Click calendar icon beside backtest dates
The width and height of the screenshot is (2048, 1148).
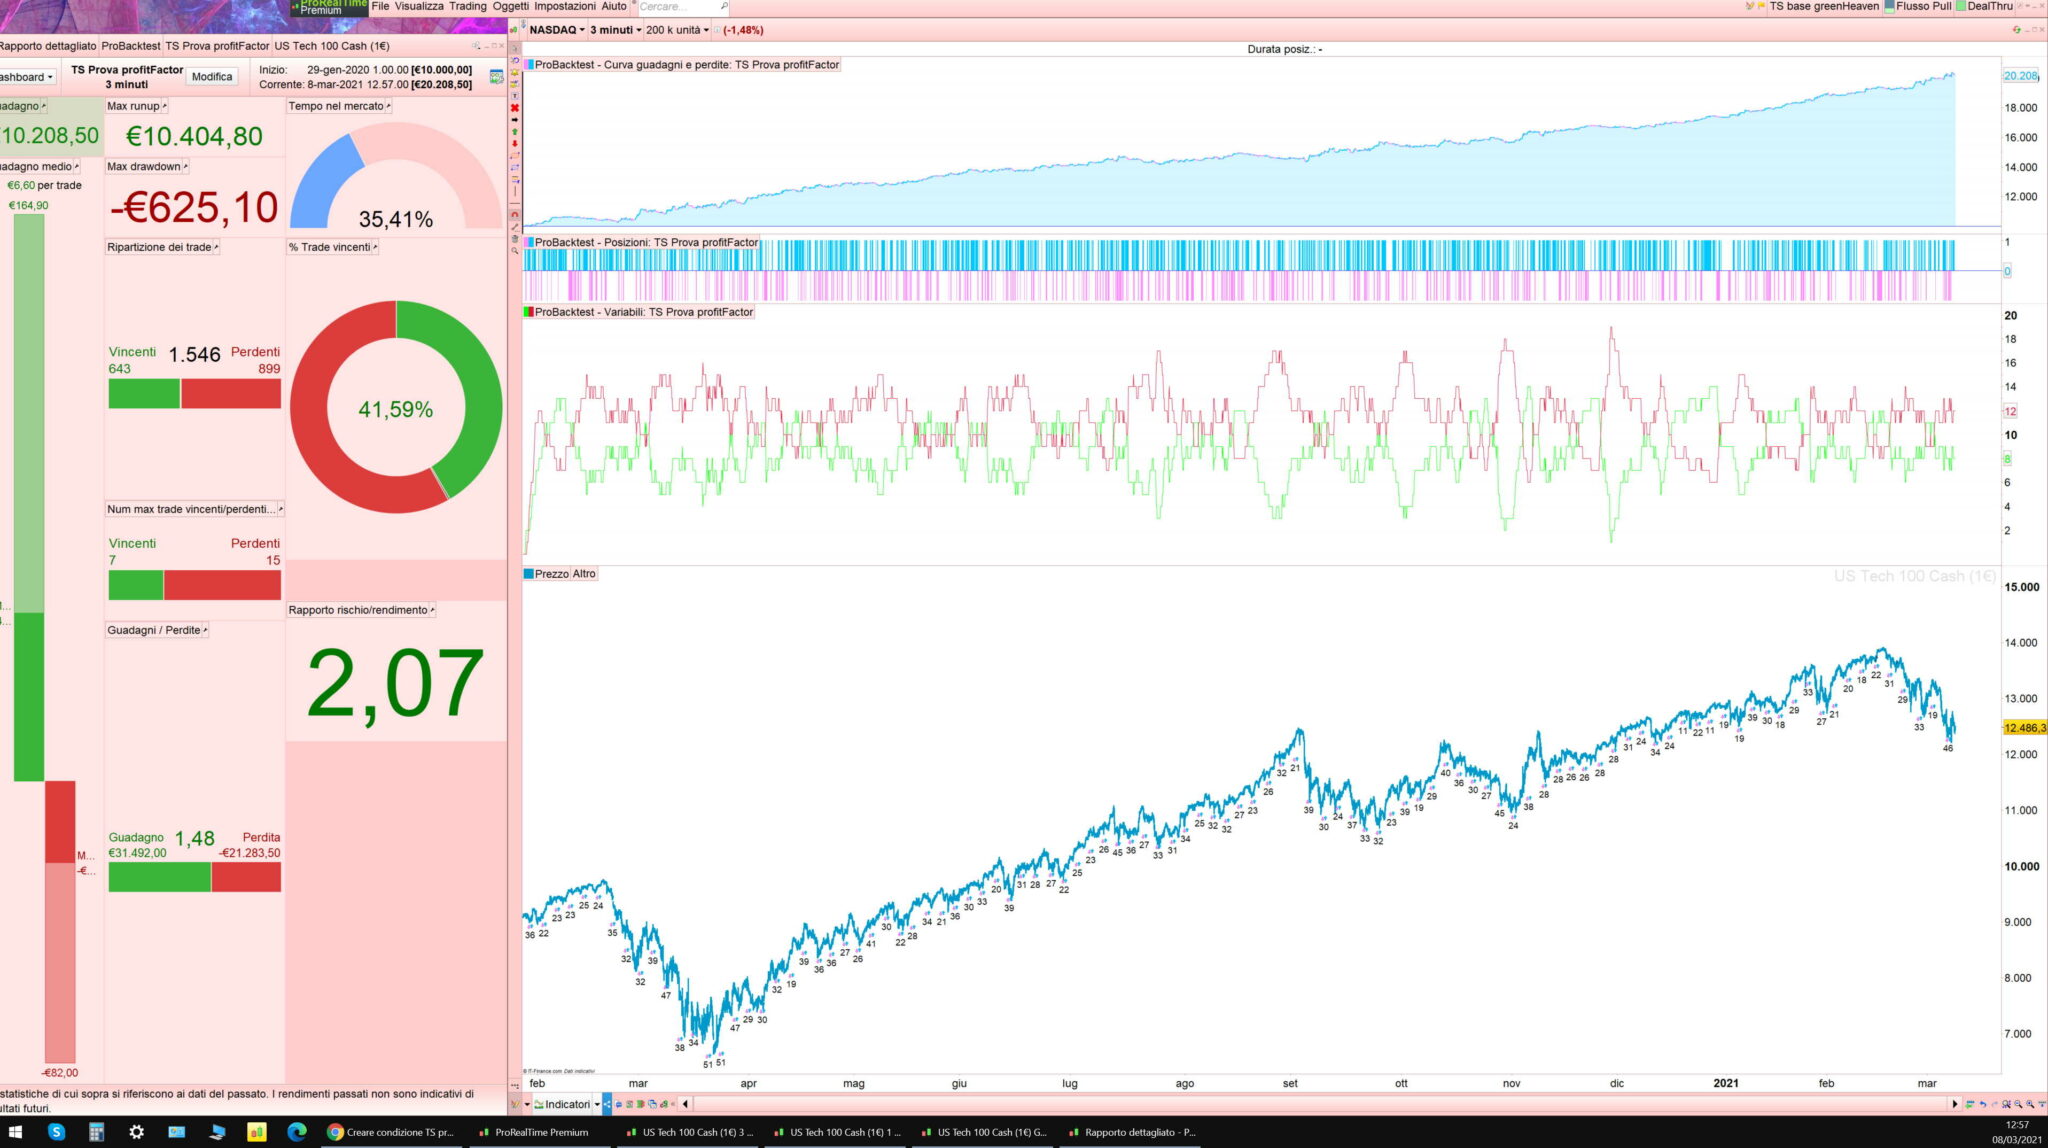pos(496,77)
